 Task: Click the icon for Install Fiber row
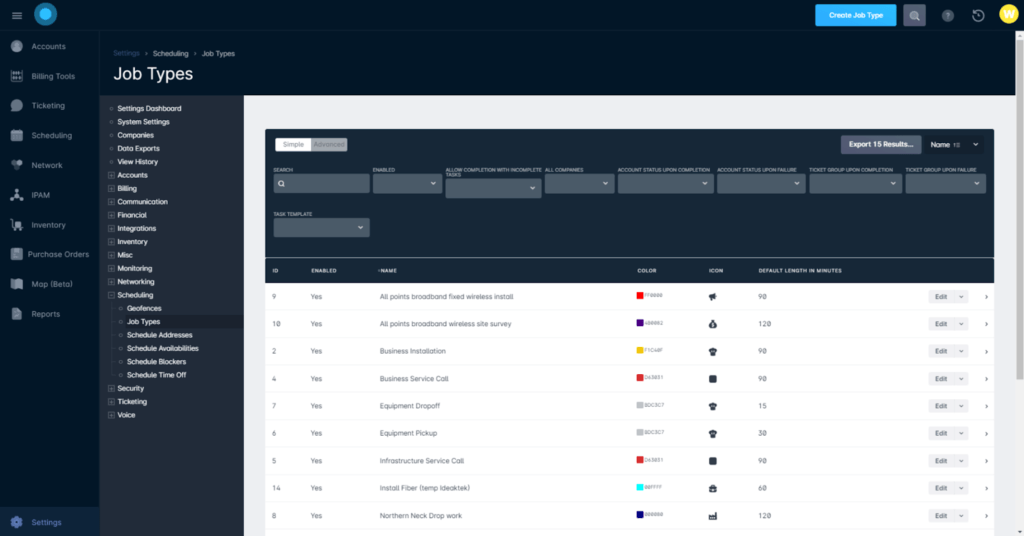(x=712, y=488)
